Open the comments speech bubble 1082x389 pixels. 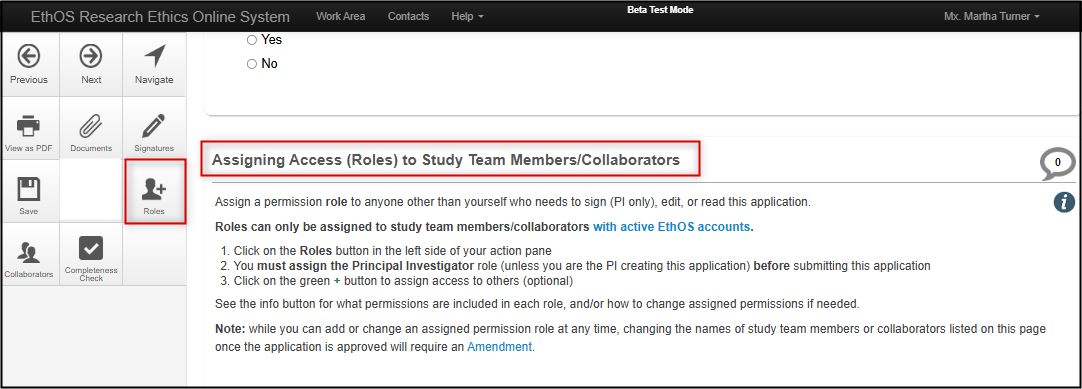click(x=1057, y=164)
